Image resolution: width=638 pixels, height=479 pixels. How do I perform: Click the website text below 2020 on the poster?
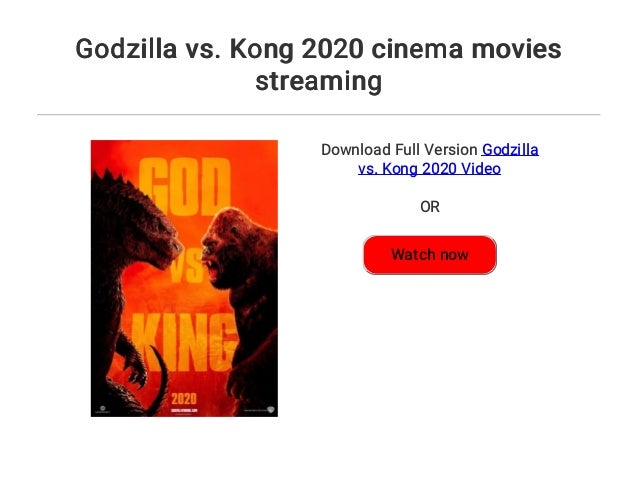[x=183, y=410]
